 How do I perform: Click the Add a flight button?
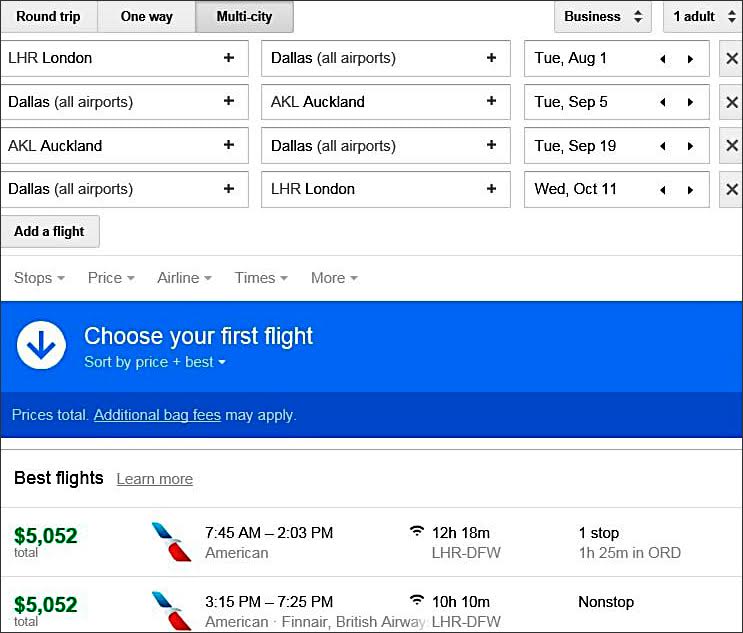click(50, 231)
